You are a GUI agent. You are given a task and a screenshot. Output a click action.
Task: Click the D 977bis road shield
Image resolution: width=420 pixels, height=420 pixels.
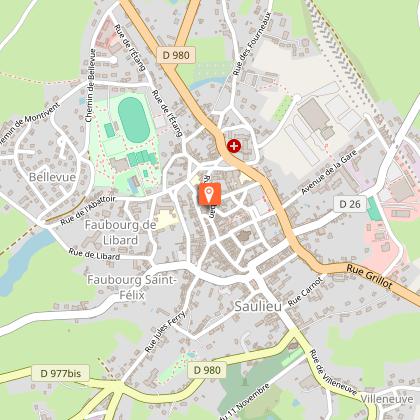[x=61, y=373]
